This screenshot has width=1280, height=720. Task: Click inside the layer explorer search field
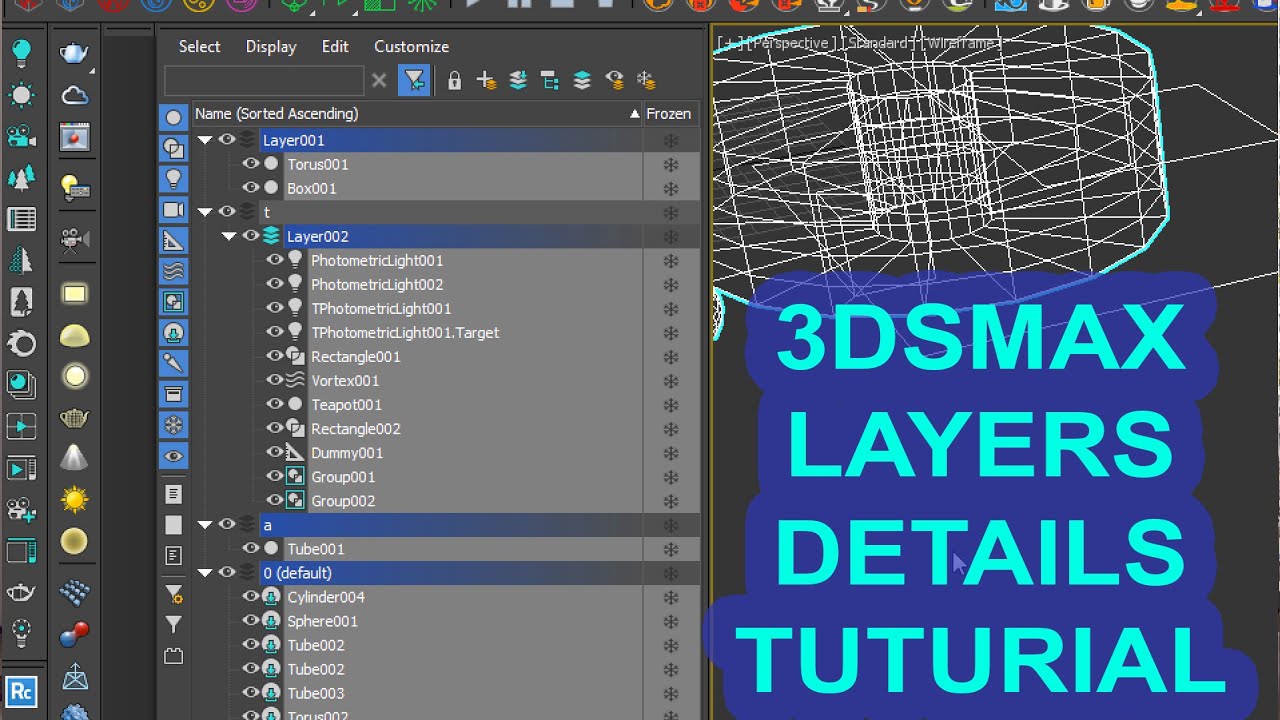264,80
